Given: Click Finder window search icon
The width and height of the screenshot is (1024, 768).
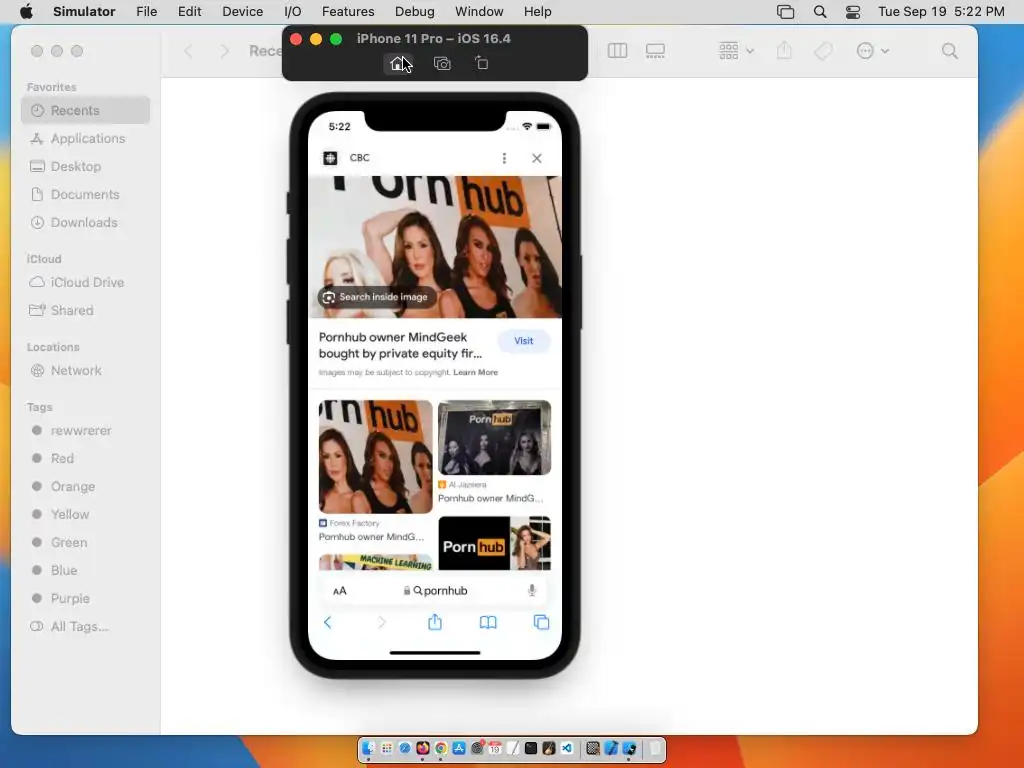Looking at the screenshot, I should 950,51.
